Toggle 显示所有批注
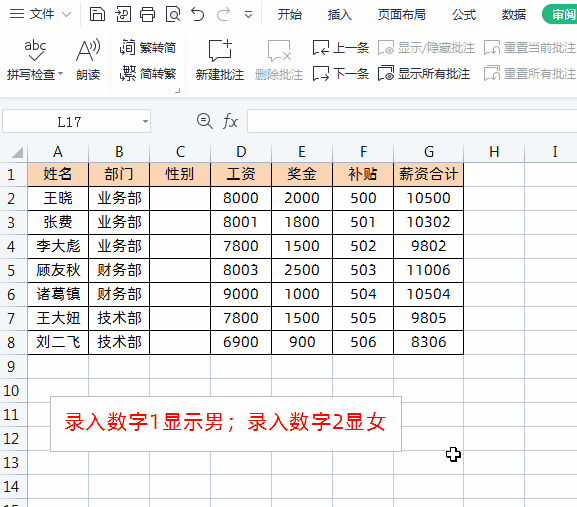The width and height of the screenshot is (577, 507). 424,74
